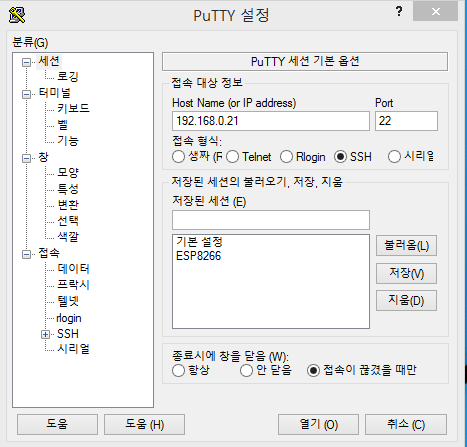Collapse the 터미널 tree node
The image size is (467, 447).
(x=26, y=94)
